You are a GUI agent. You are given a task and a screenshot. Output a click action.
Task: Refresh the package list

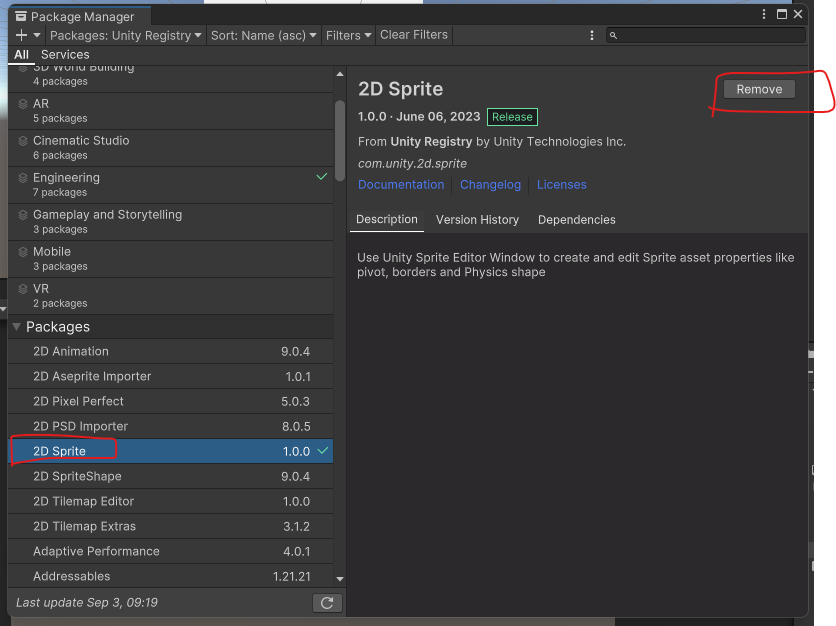(x=327, y=603)
